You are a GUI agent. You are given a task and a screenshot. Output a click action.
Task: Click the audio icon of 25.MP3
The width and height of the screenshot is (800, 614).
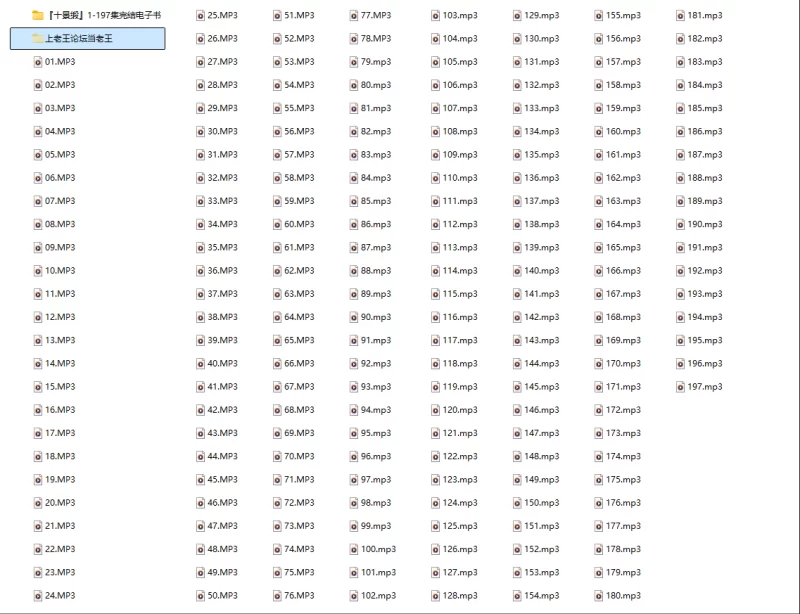[201, 15]
